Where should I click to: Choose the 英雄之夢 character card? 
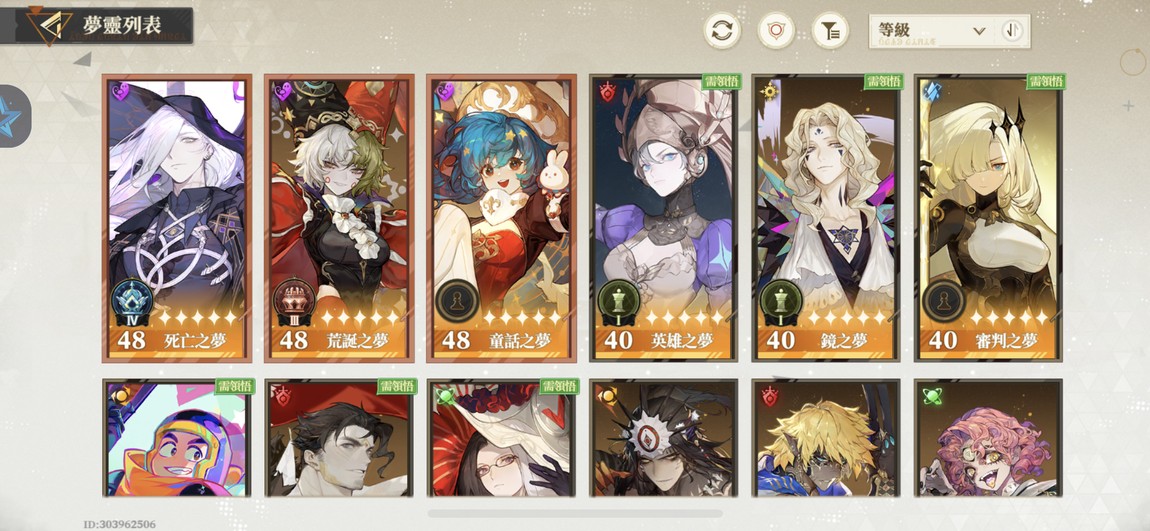663,218
